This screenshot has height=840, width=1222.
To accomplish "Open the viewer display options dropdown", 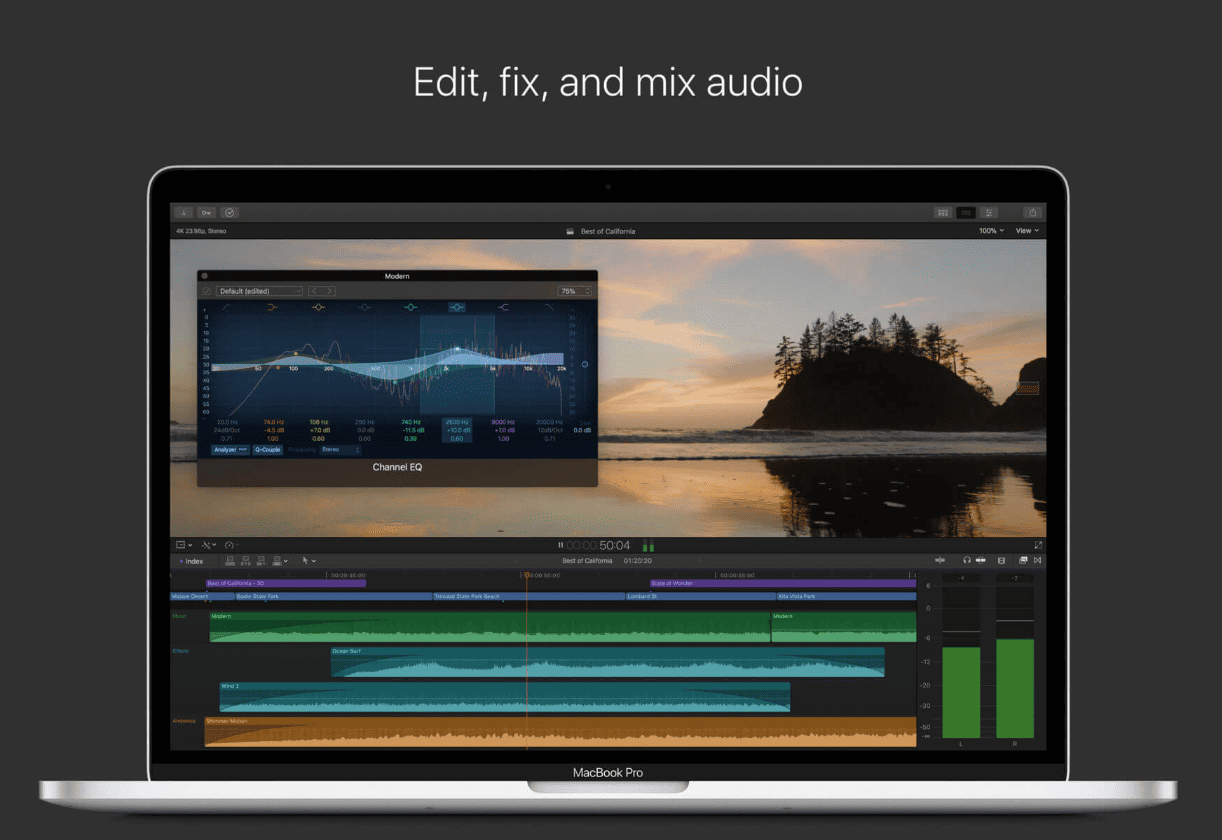I will pyautogui.click(x=184, y=545).
